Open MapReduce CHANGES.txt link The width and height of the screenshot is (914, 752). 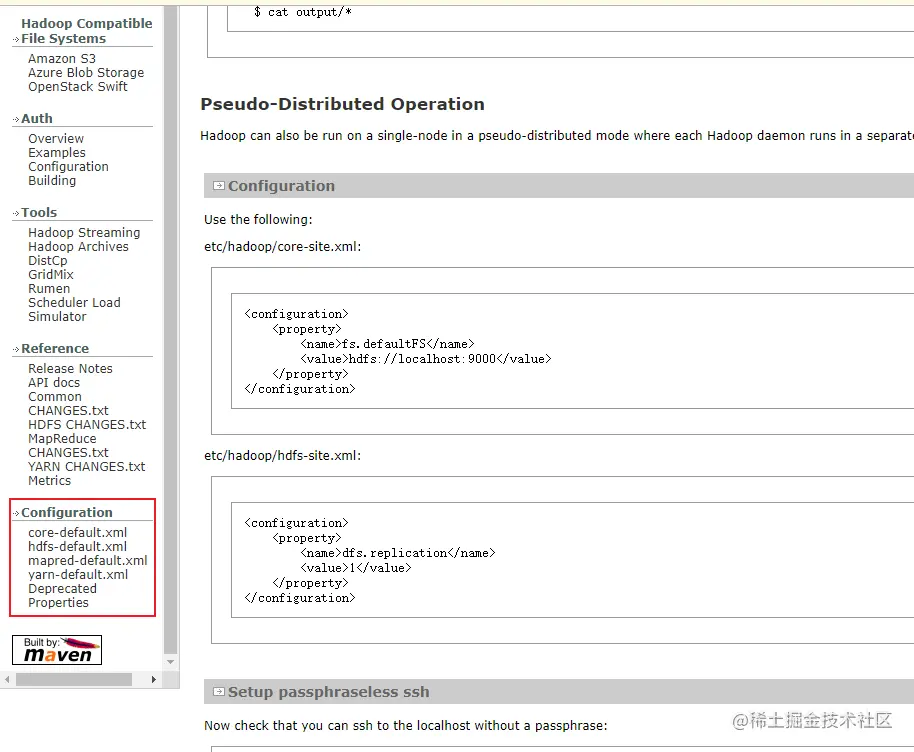(68, 445)
